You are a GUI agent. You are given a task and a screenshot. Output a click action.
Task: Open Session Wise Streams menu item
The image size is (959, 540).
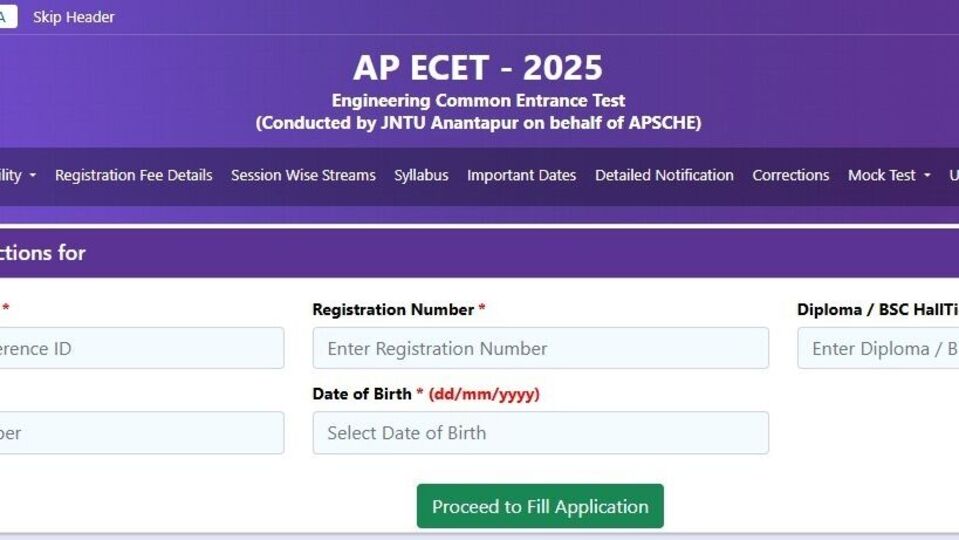303,176
